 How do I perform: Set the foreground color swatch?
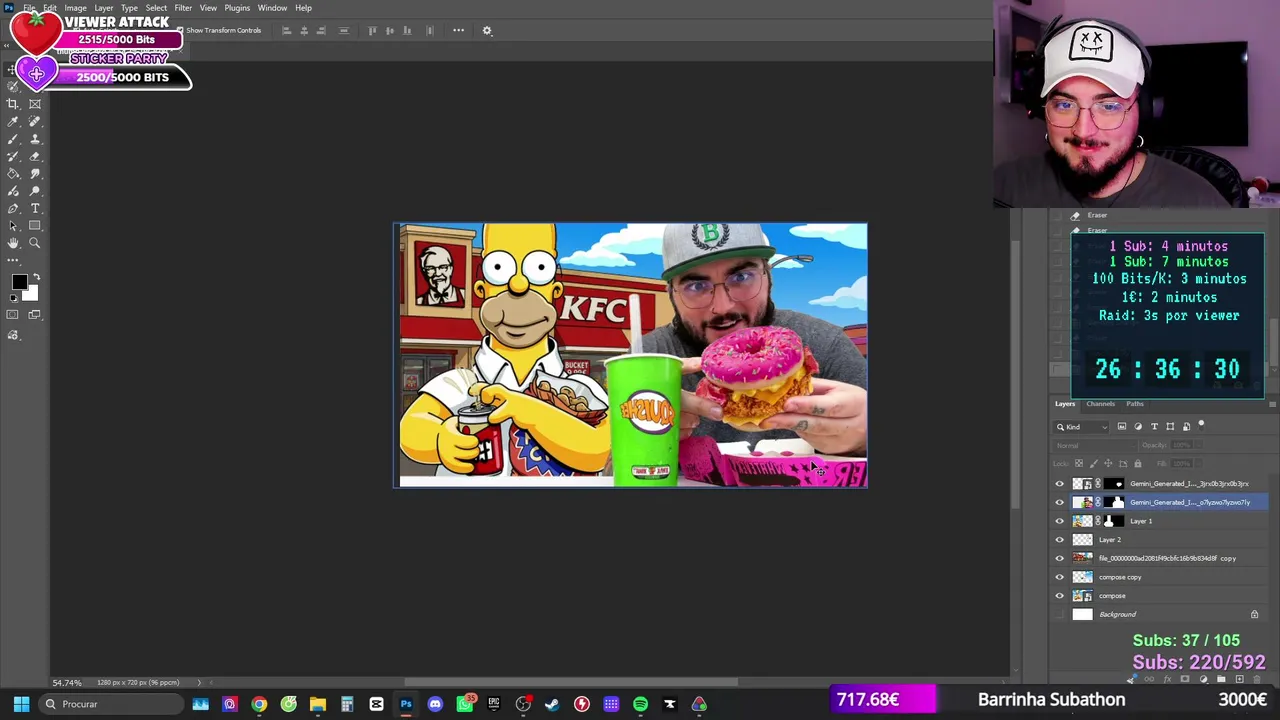[x=18, y=282]
